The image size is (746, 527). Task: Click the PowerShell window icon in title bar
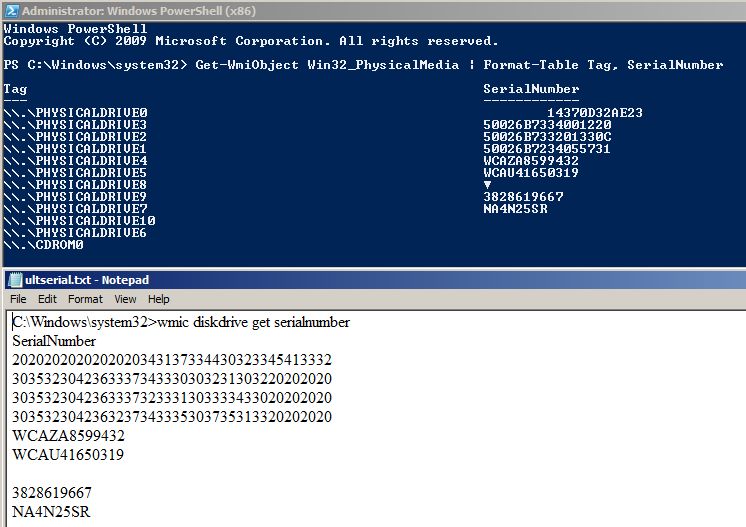[x=9, y=10]
